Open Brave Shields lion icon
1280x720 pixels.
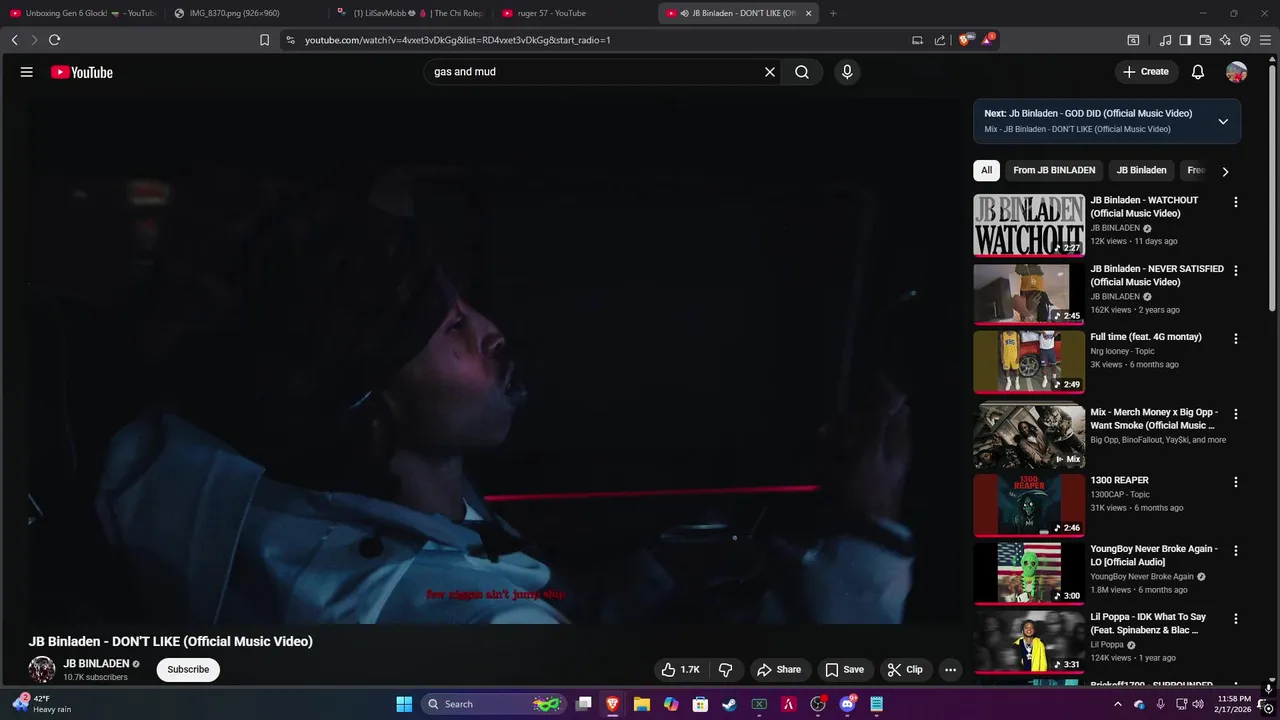click(965, 40)
